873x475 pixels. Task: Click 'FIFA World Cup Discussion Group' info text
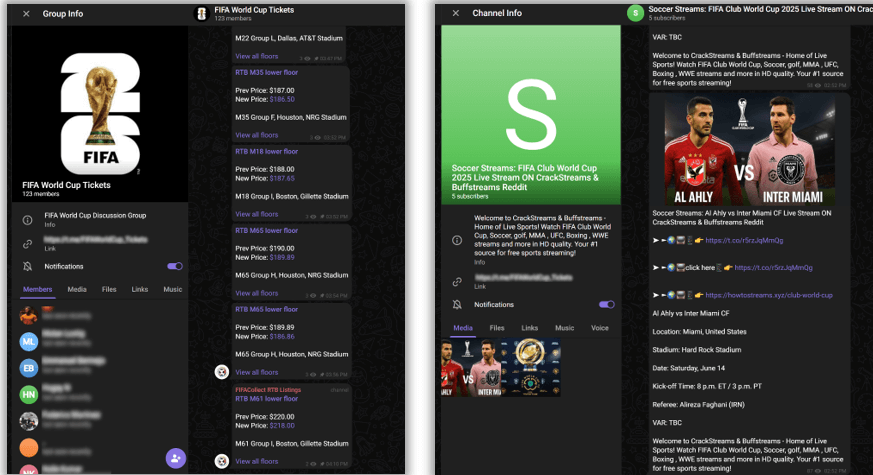tap(95, 216)
